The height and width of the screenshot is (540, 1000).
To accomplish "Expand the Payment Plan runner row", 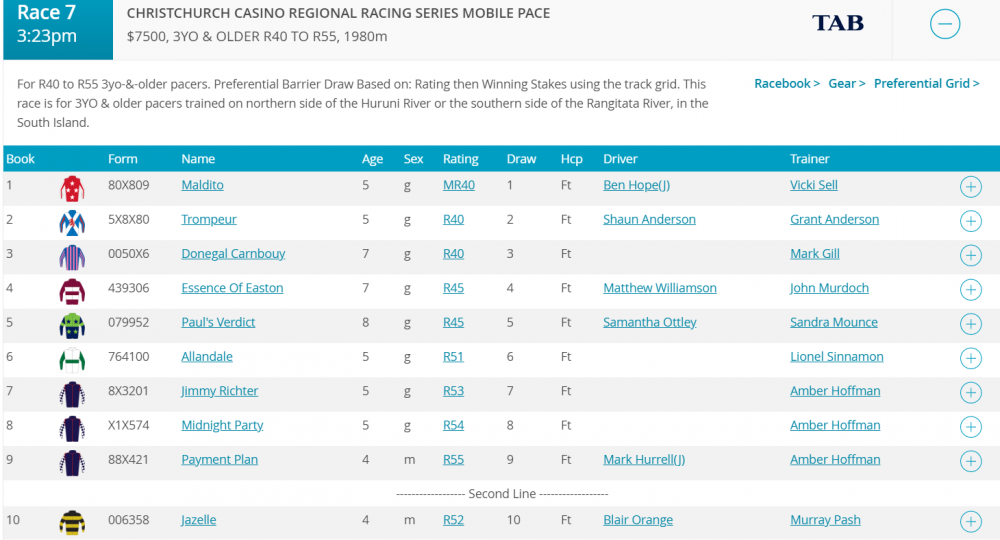I will (970, 461).
